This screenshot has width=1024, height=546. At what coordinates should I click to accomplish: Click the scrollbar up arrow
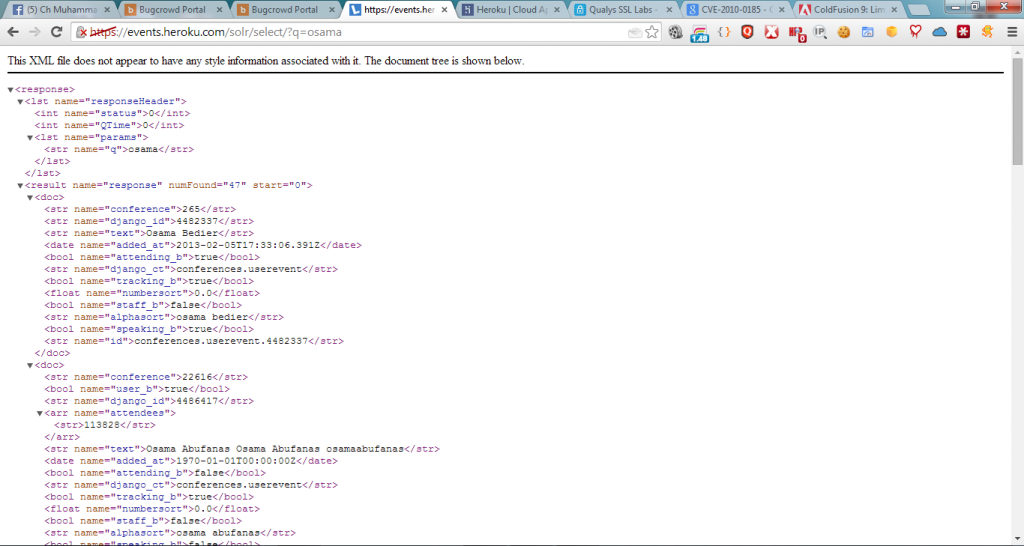click(x=1017, y=52)
